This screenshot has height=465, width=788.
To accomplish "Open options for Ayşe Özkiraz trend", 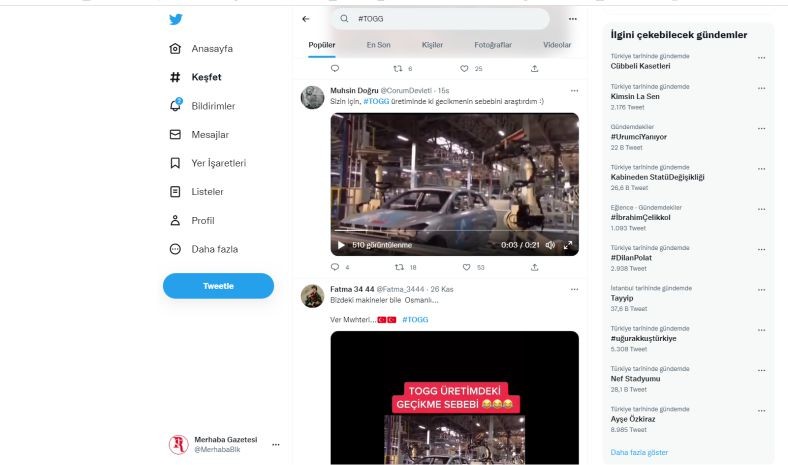I will pos(761,411).
